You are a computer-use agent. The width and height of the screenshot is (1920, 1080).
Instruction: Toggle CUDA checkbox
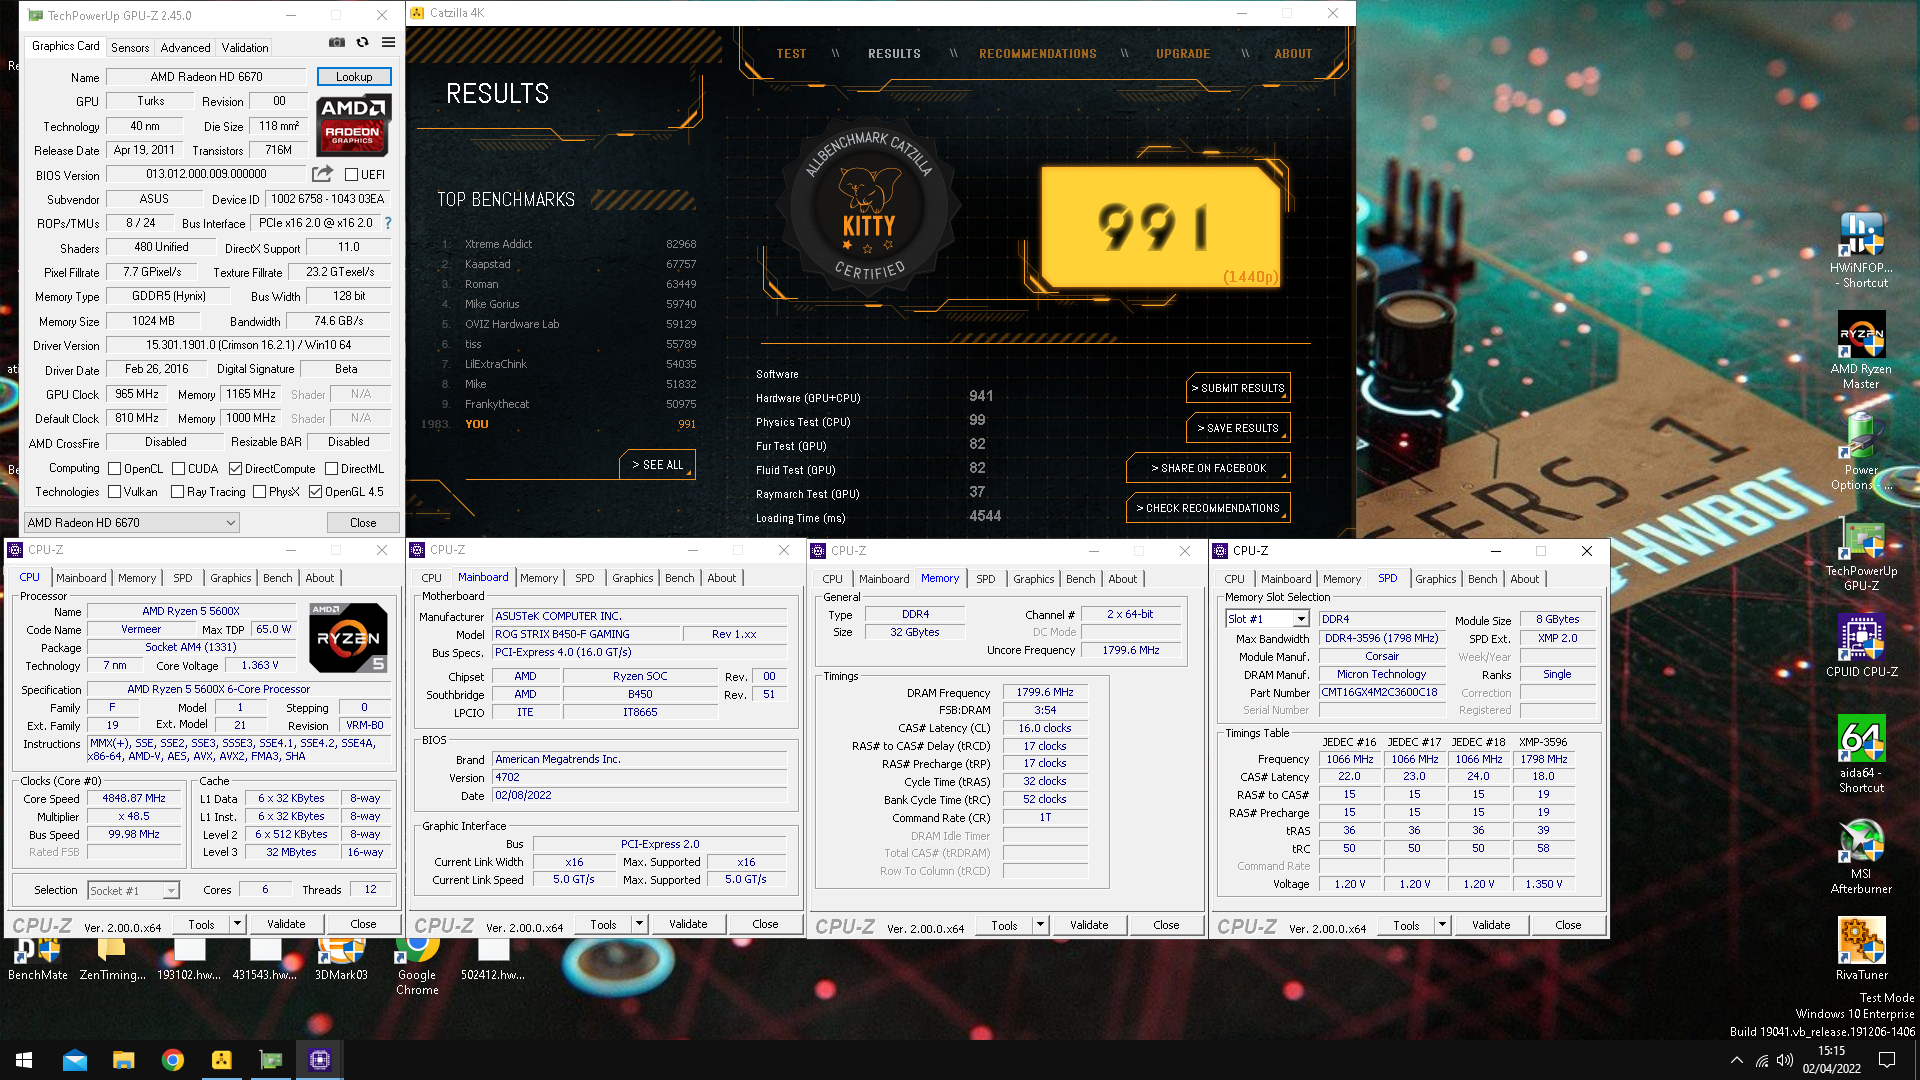coord(178,469)
